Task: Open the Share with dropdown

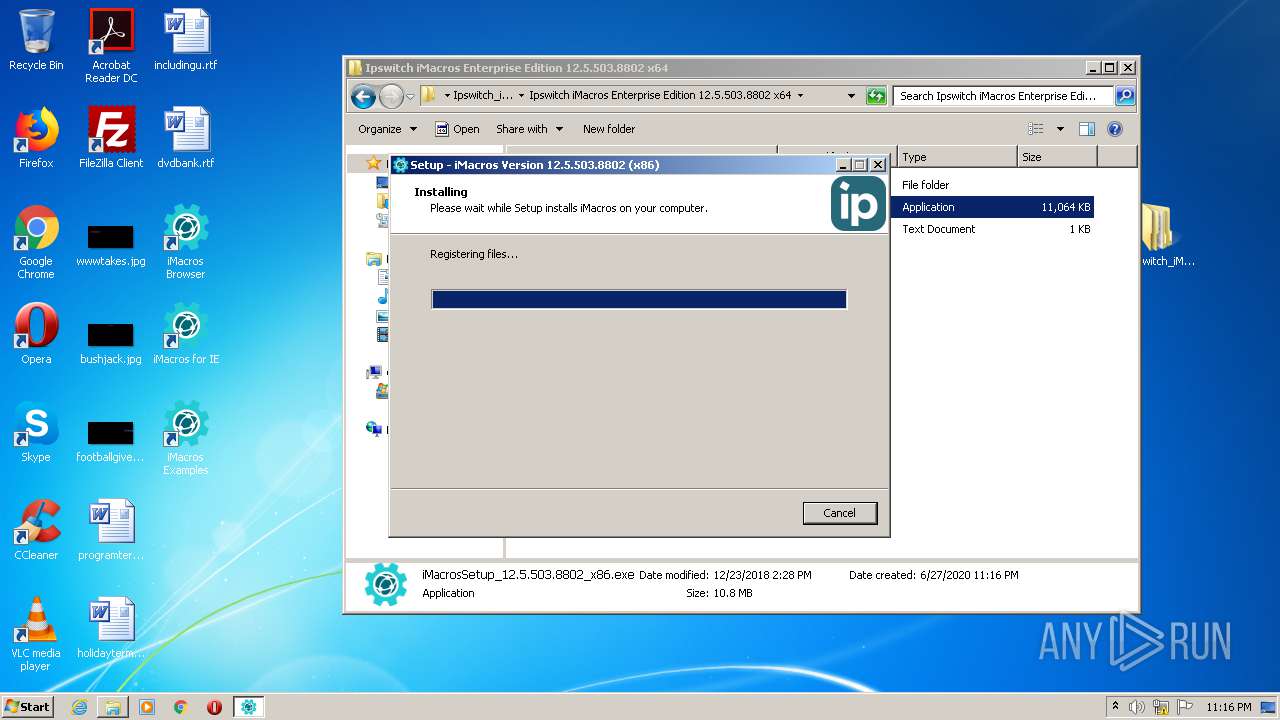Action: [x=530, y=129]
